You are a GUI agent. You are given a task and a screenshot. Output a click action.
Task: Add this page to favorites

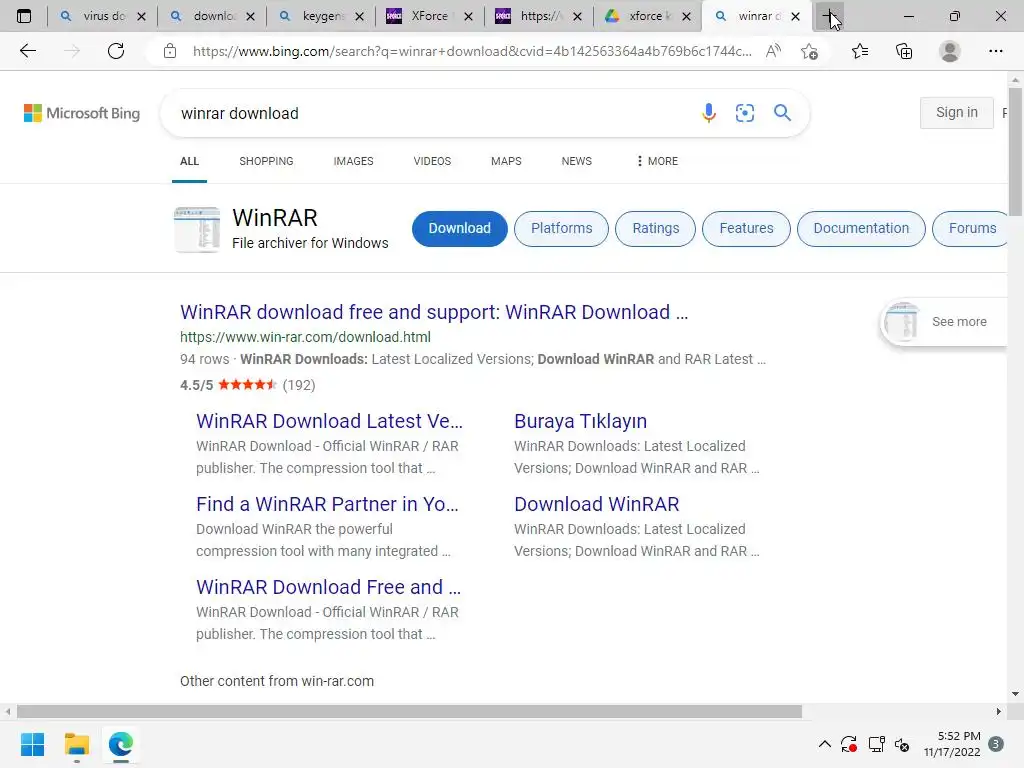[x=810, y=51]
